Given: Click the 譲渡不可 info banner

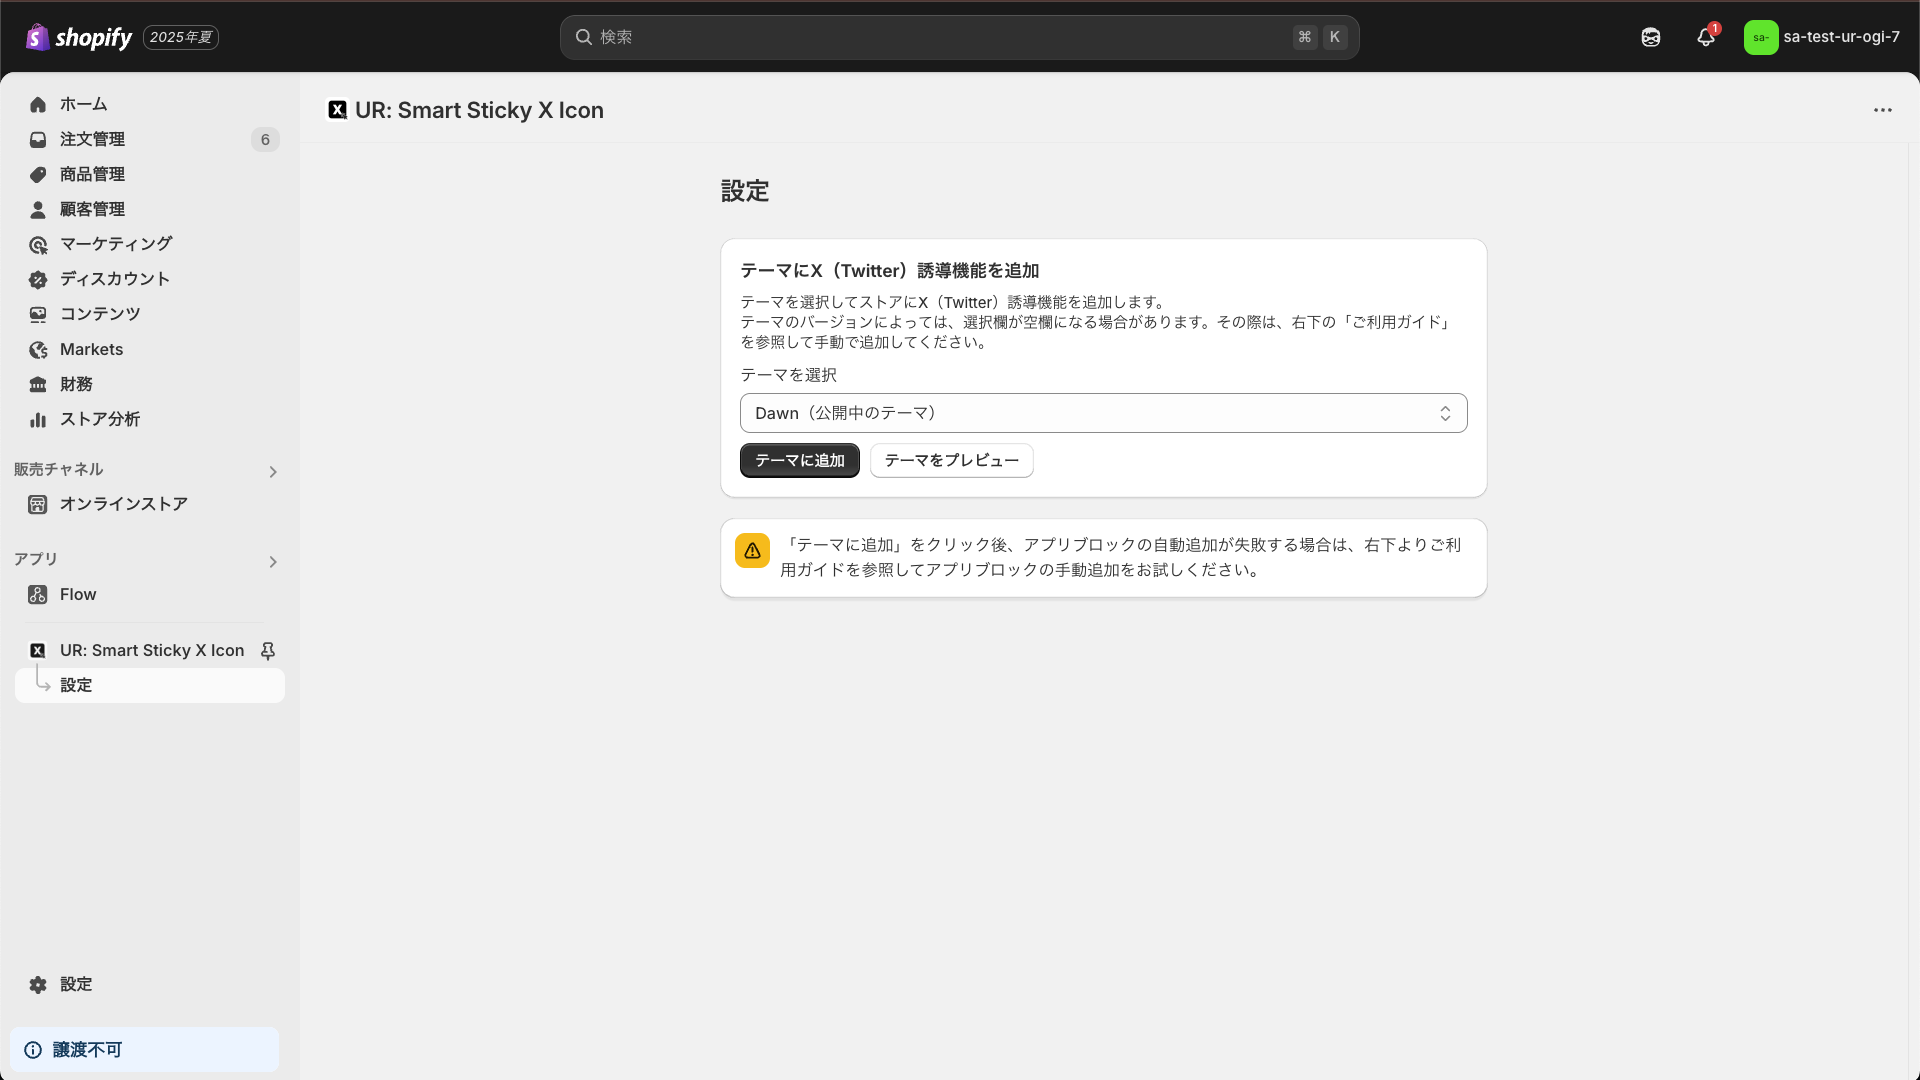Looking at the screenshot, I should coord(144,1049).
